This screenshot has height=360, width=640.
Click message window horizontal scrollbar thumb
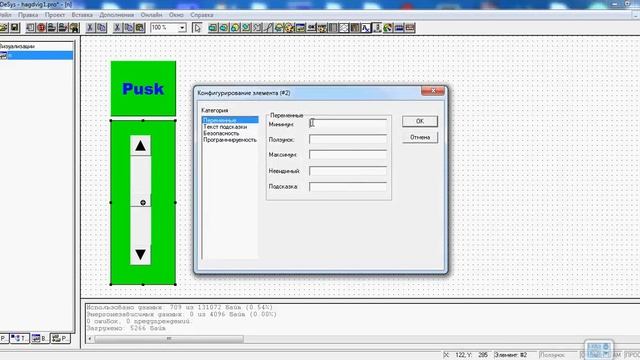click(x=169, y=339)
